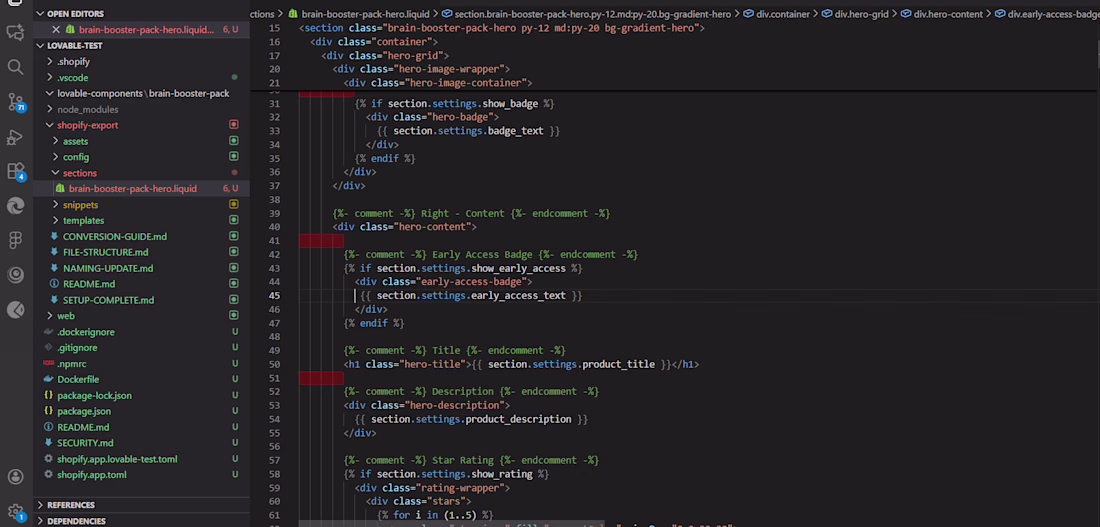Open Extensions view with badge 4
1100x527 pixels.
(x=15, y=172)
